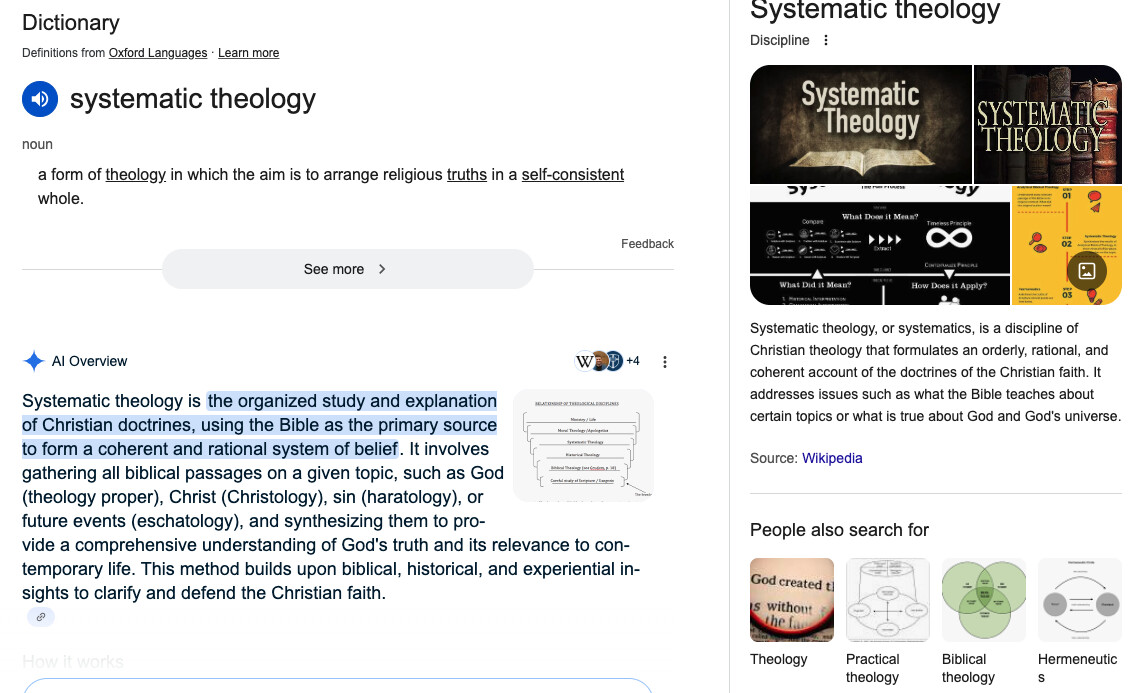
Task: Play the systematic theology pronunciation audio
Action: [x=40, y=99]
